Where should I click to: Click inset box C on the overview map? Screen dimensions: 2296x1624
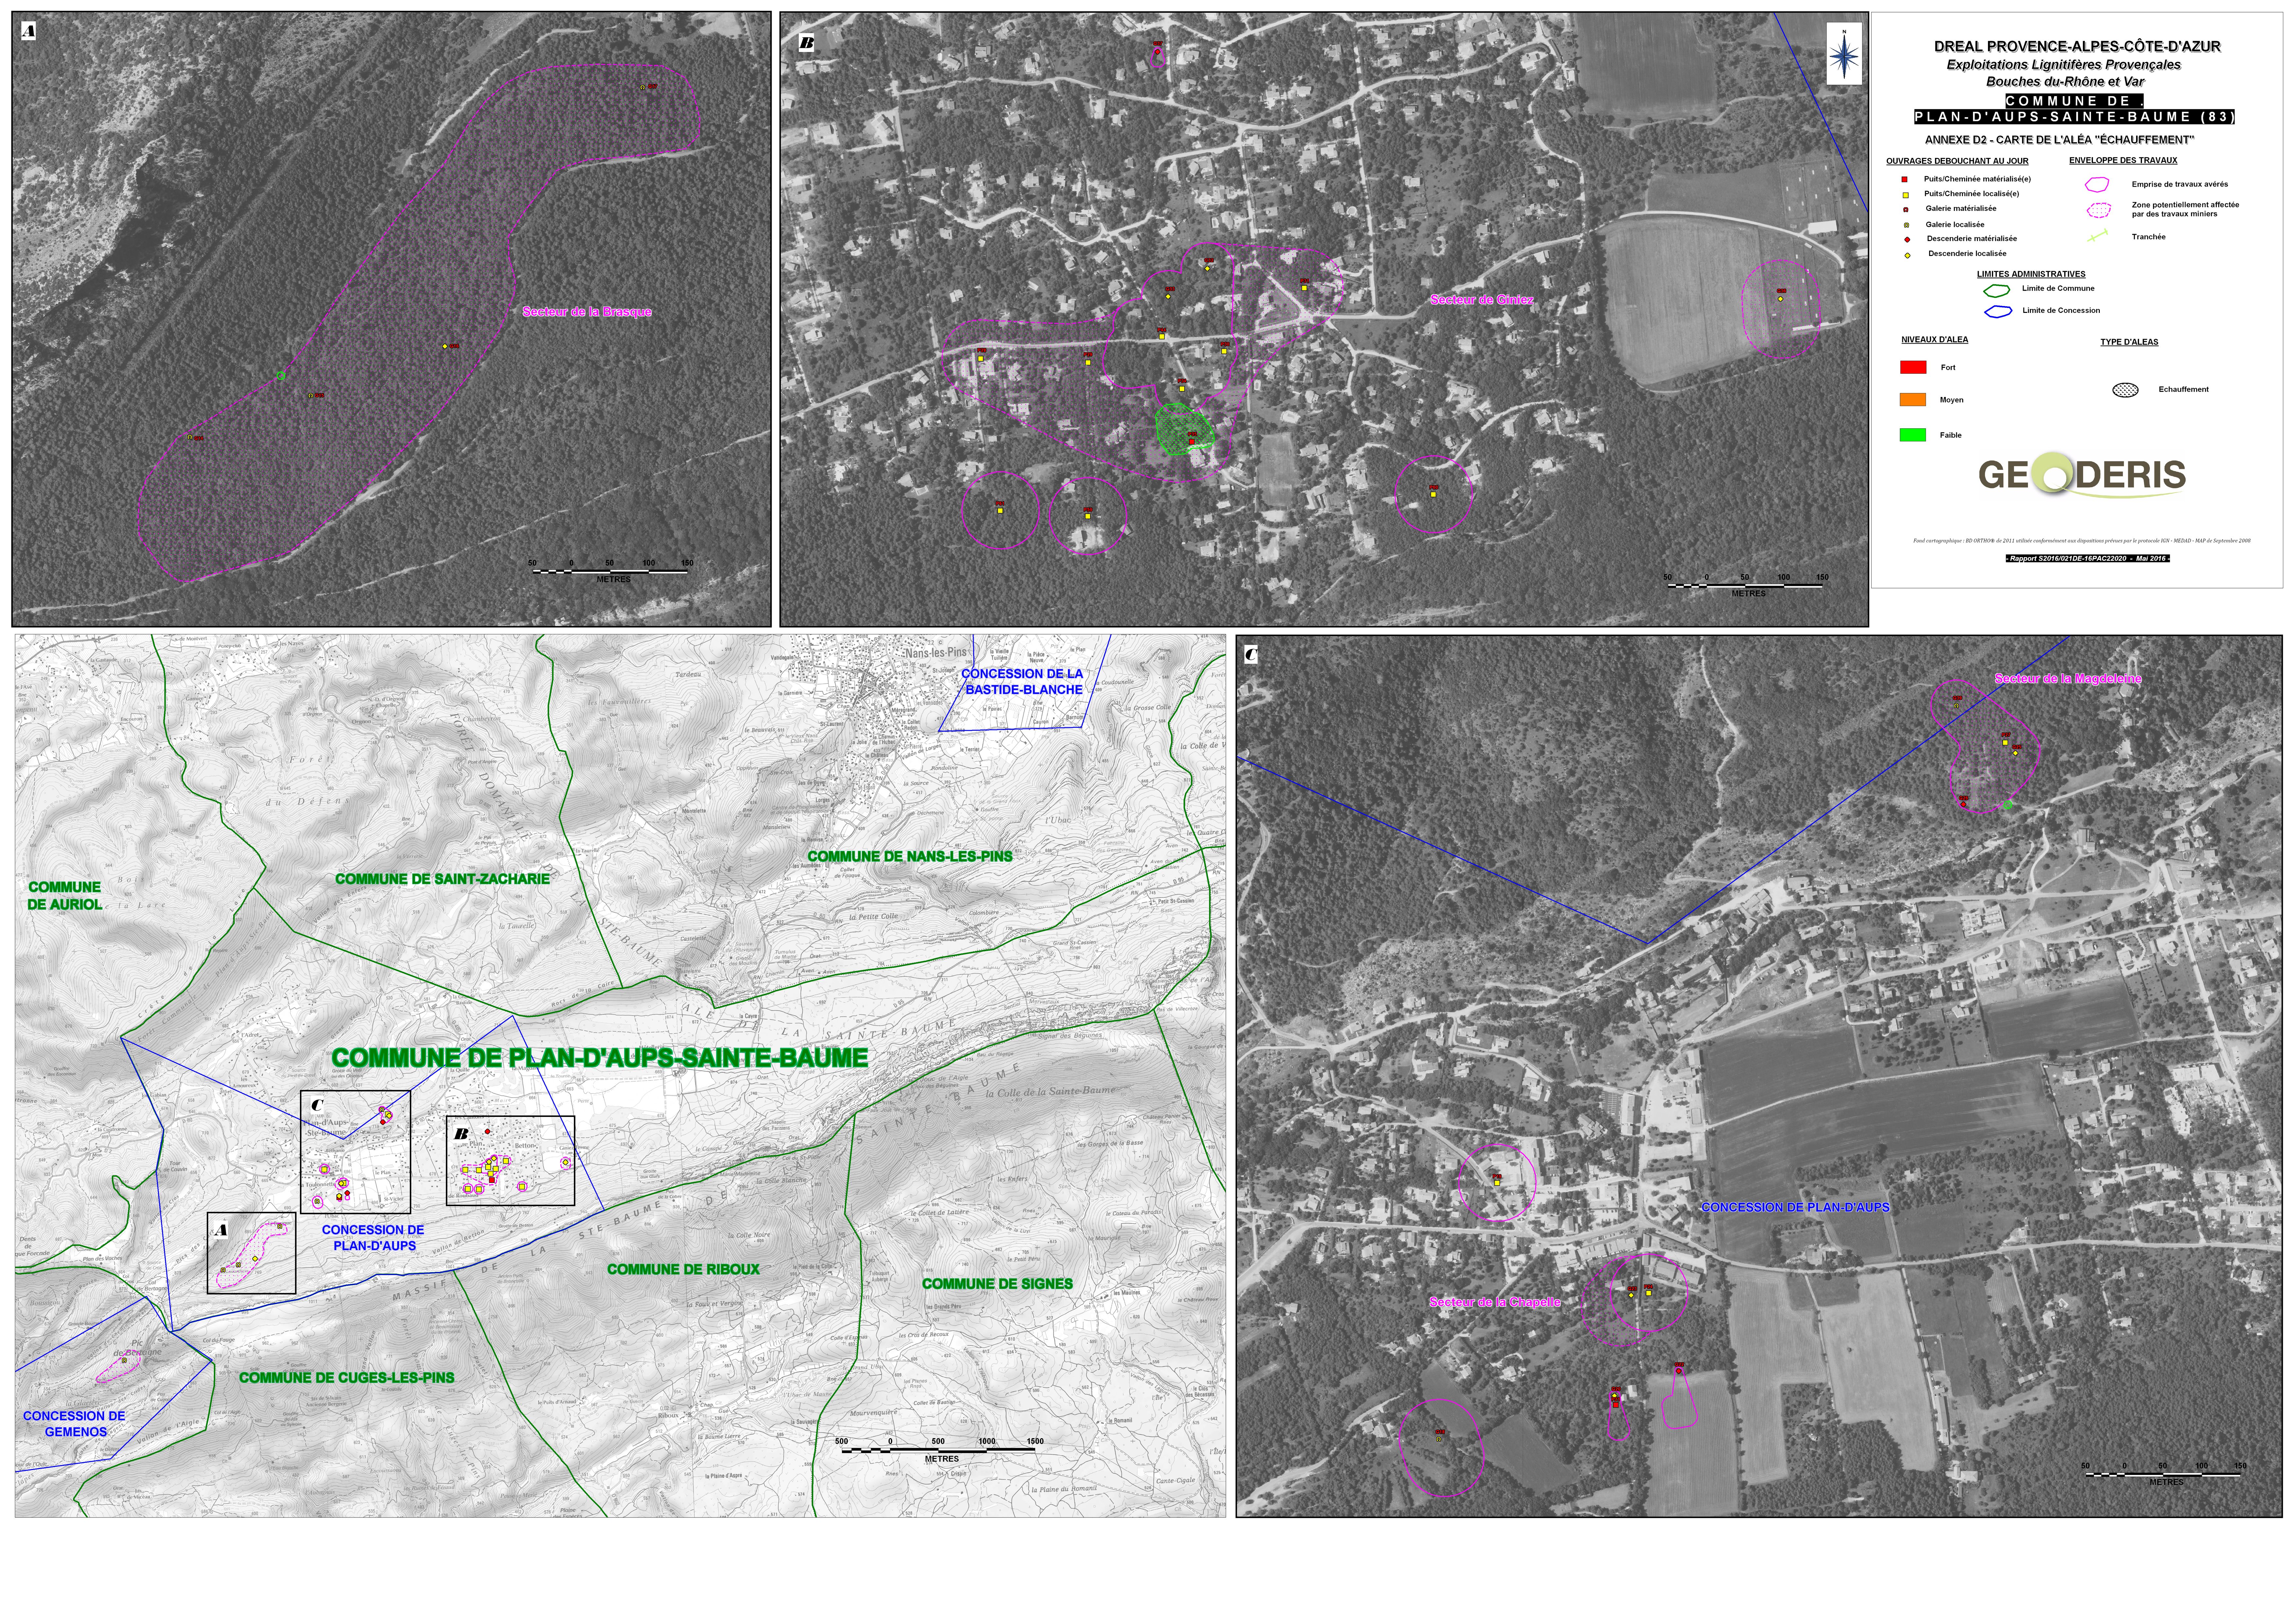pos(355,1152)
